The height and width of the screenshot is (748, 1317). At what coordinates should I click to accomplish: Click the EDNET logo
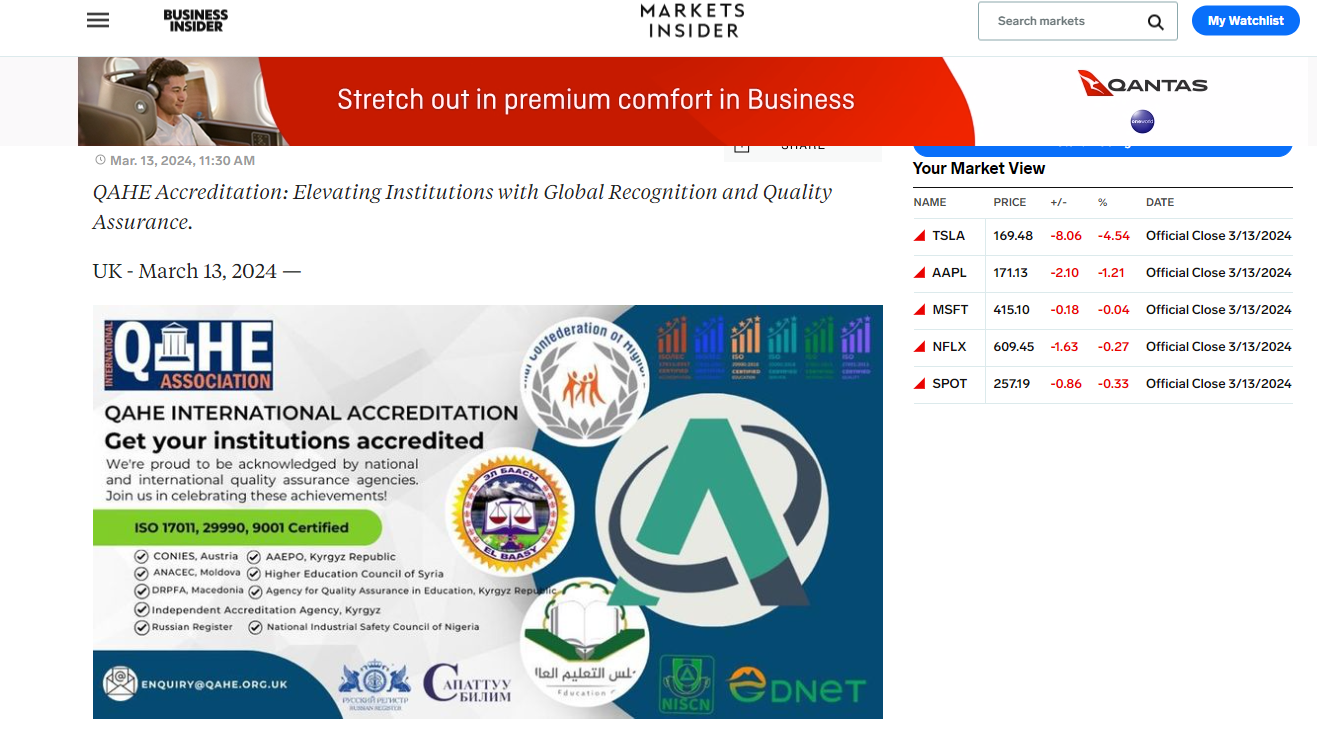tap(797, 687)
